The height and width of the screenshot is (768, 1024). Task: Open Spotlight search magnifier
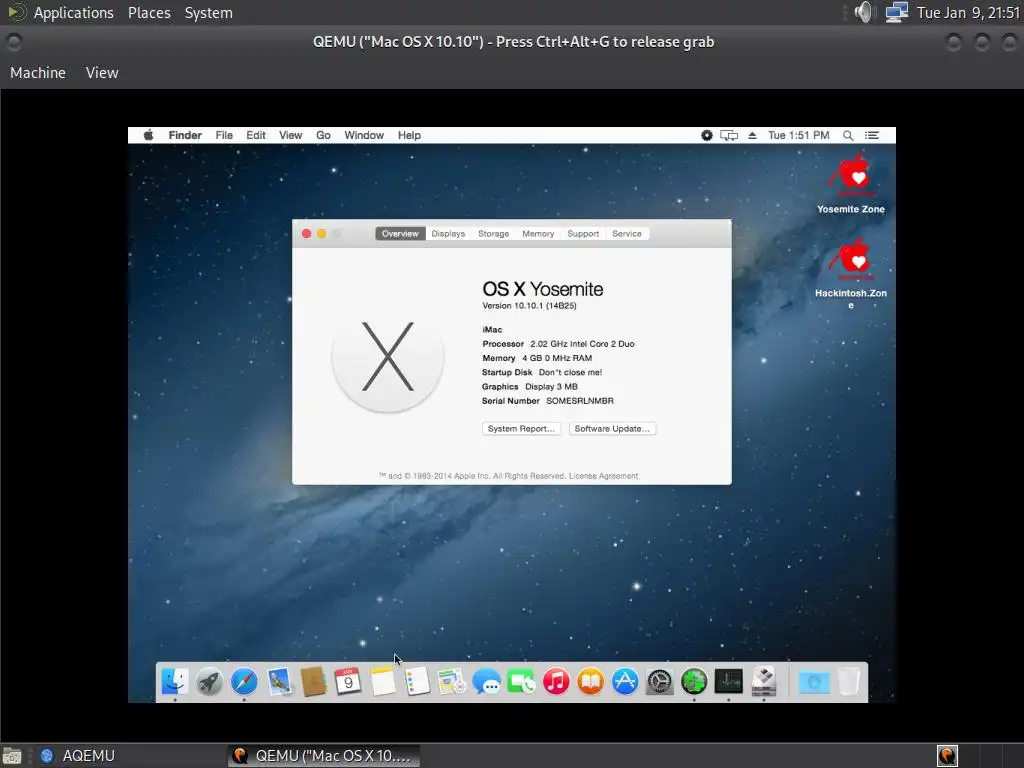(848, 135)
